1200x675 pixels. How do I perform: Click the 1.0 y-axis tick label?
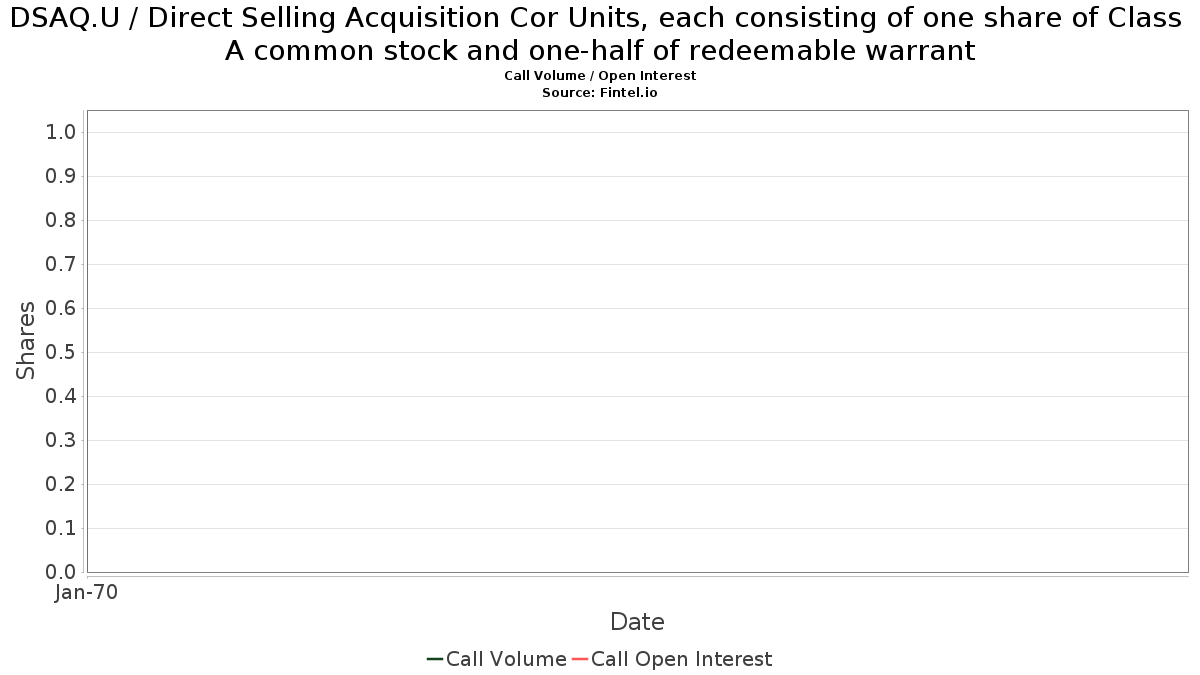(x=62, y=132)
